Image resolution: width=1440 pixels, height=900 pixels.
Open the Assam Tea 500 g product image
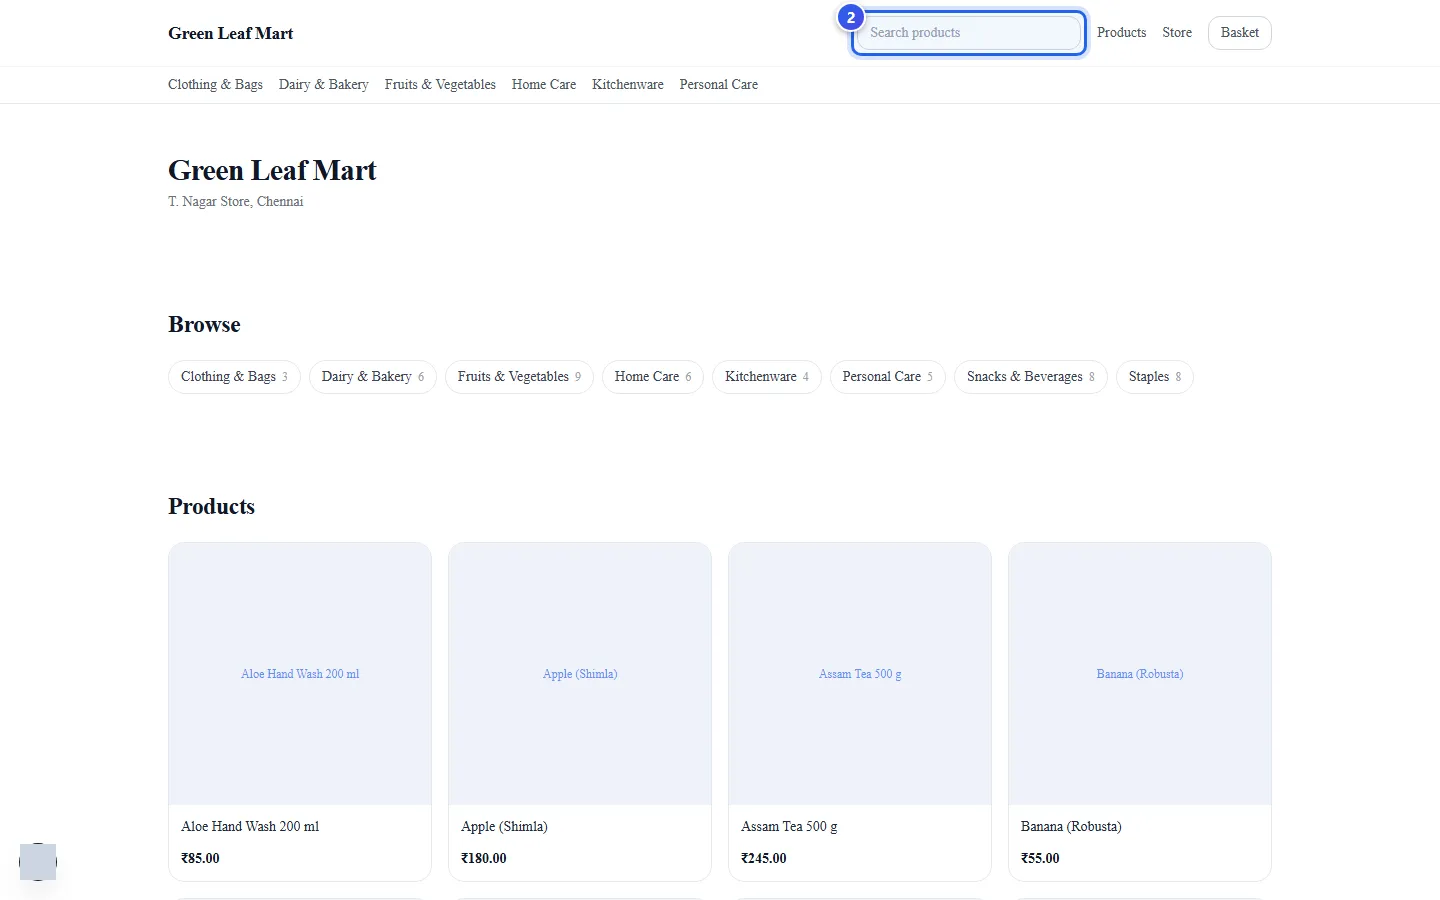click(860, 674)
